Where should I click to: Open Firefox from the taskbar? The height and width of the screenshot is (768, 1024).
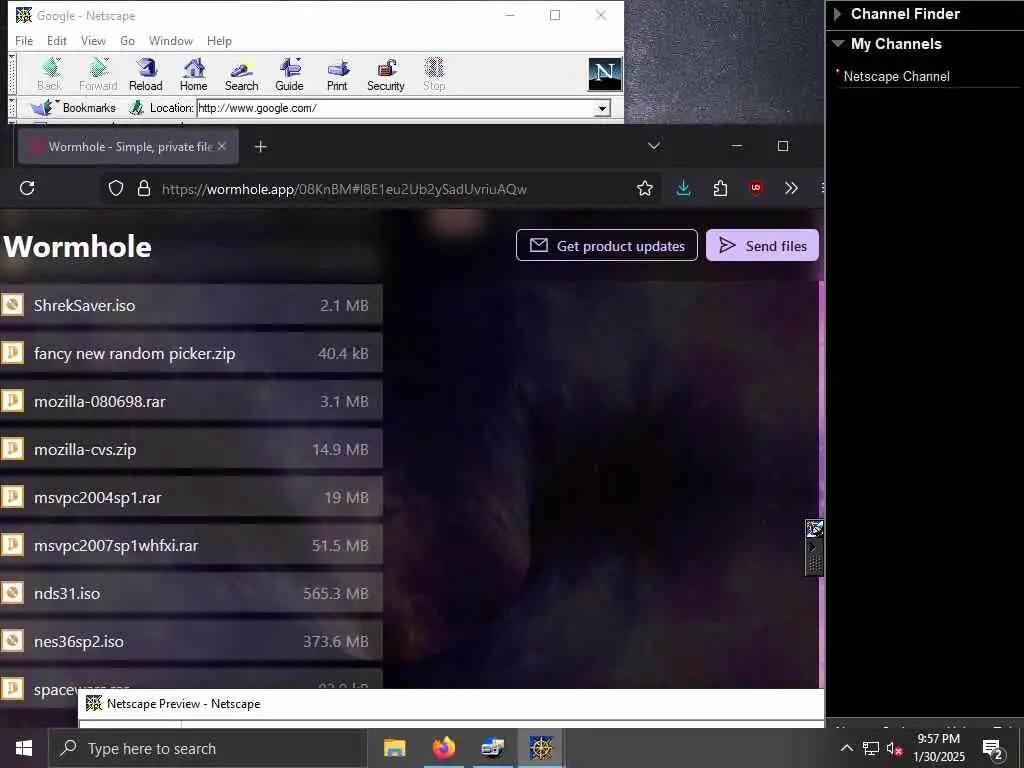[x=443, y=748]
